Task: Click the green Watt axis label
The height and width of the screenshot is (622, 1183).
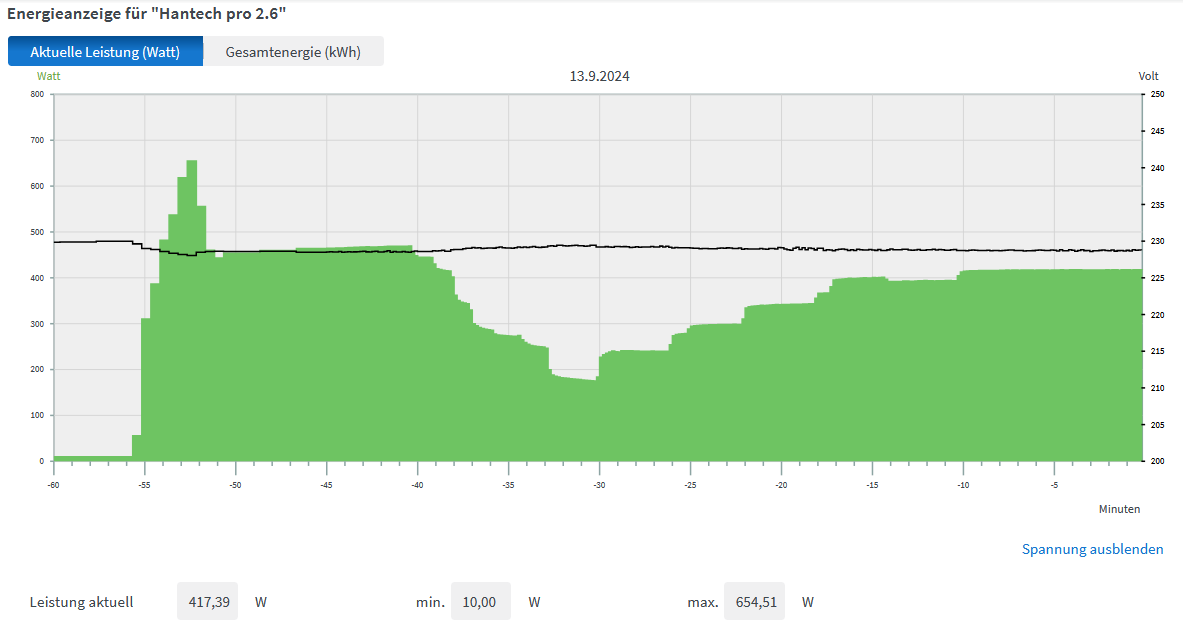Action: (x=48, y=75)
